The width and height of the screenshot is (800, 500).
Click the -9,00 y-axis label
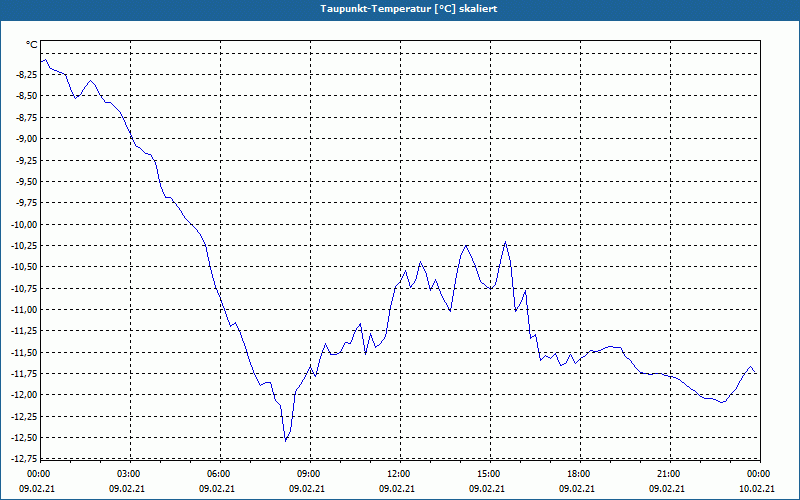pyautogui.click(x=28, y=139)
